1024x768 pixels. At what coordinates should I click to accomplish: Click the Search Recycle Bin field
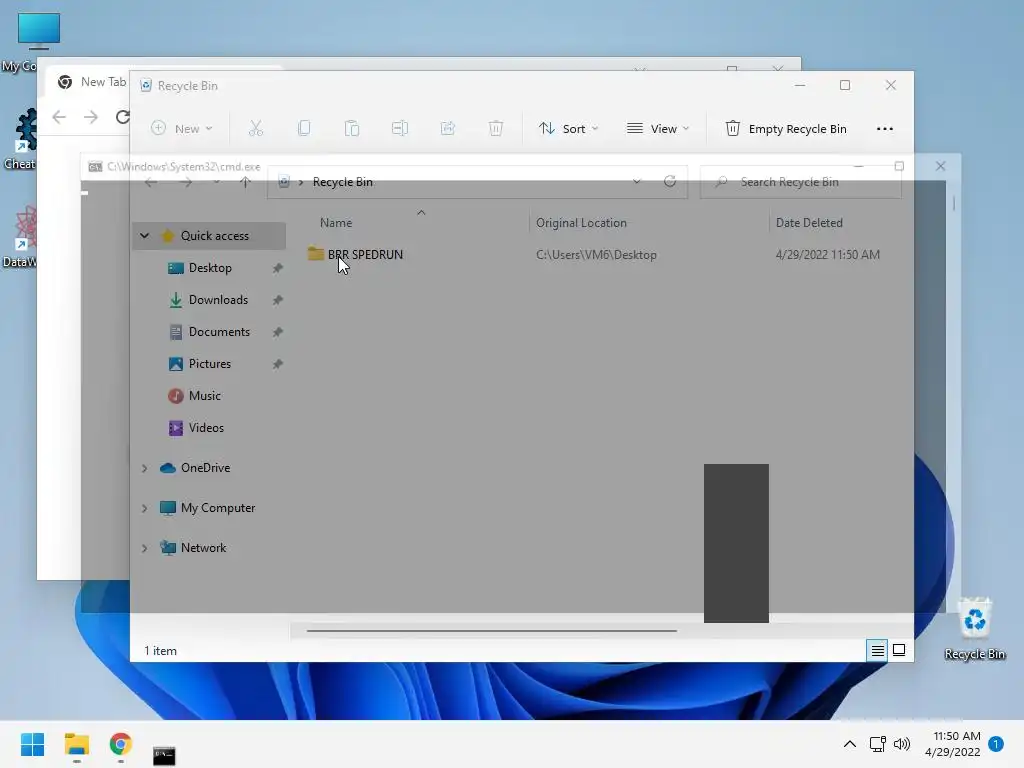801,182
